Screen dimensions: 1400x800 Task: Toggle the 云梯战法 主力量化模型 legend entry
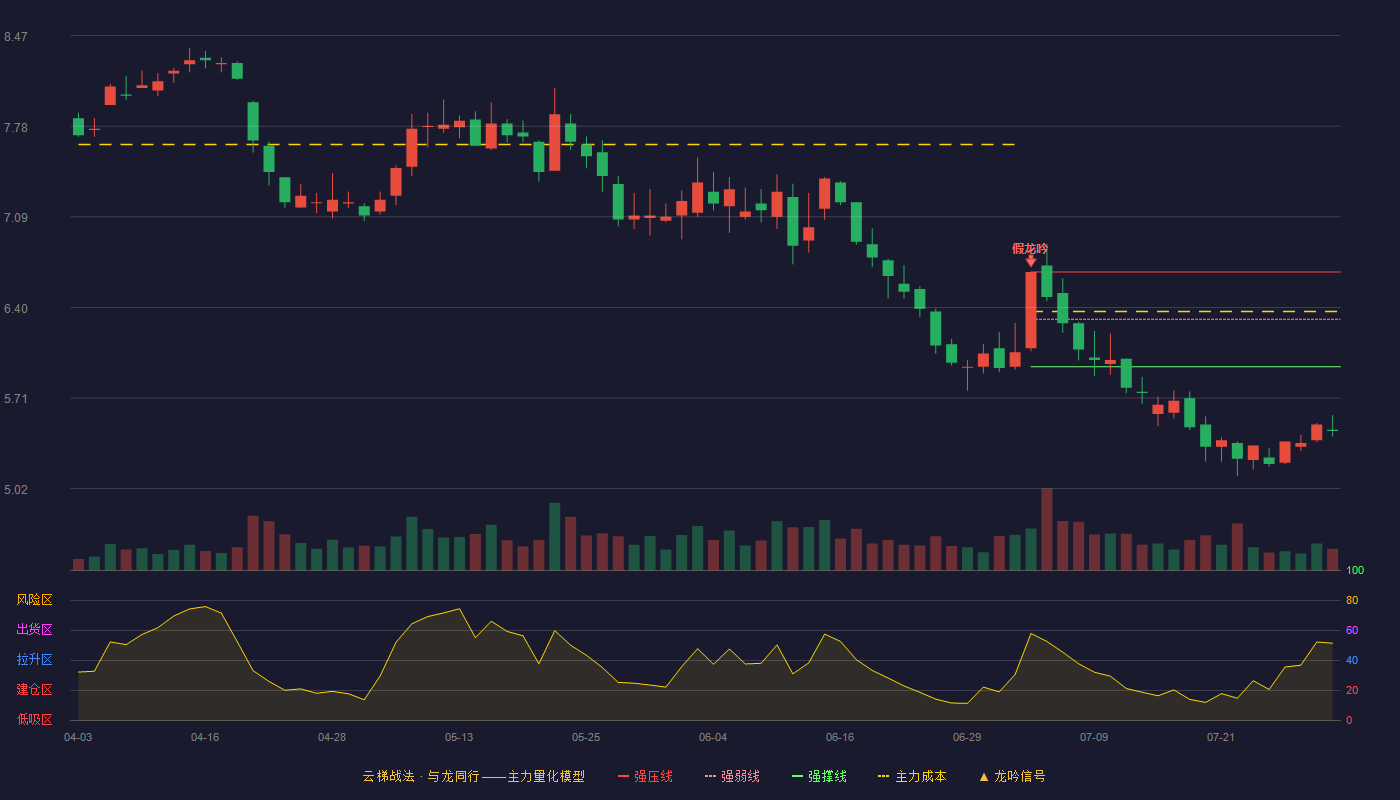pos(474,776)
